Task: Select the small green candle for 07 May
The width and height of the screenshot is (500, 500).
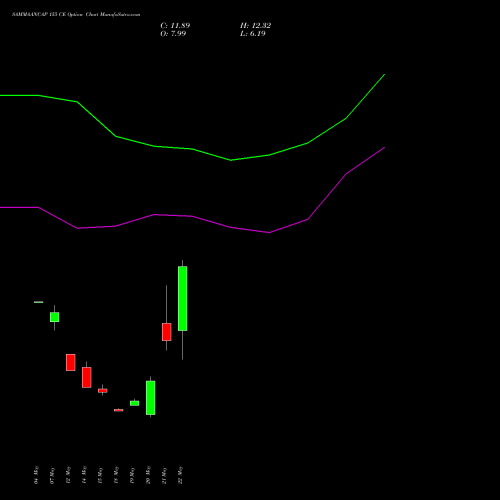Action: (55, 317)
